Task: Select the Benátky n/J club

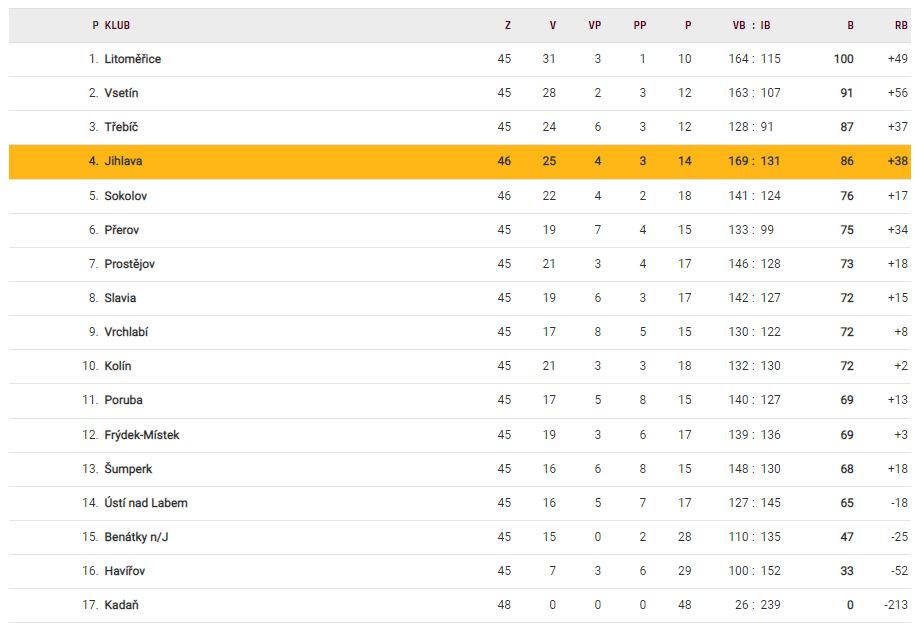Action: tap(135, 537)
